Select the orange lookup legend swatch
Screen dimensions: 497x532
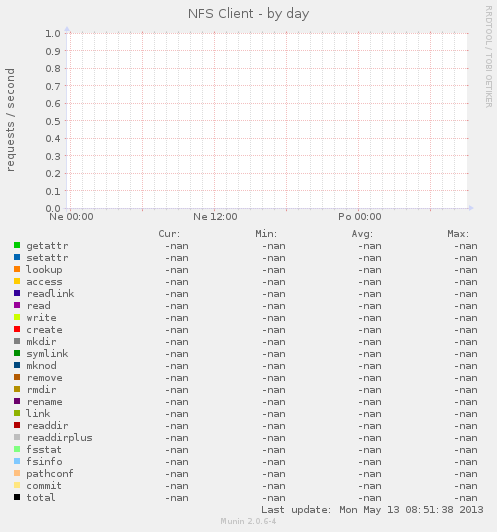(x=17, y=269)
